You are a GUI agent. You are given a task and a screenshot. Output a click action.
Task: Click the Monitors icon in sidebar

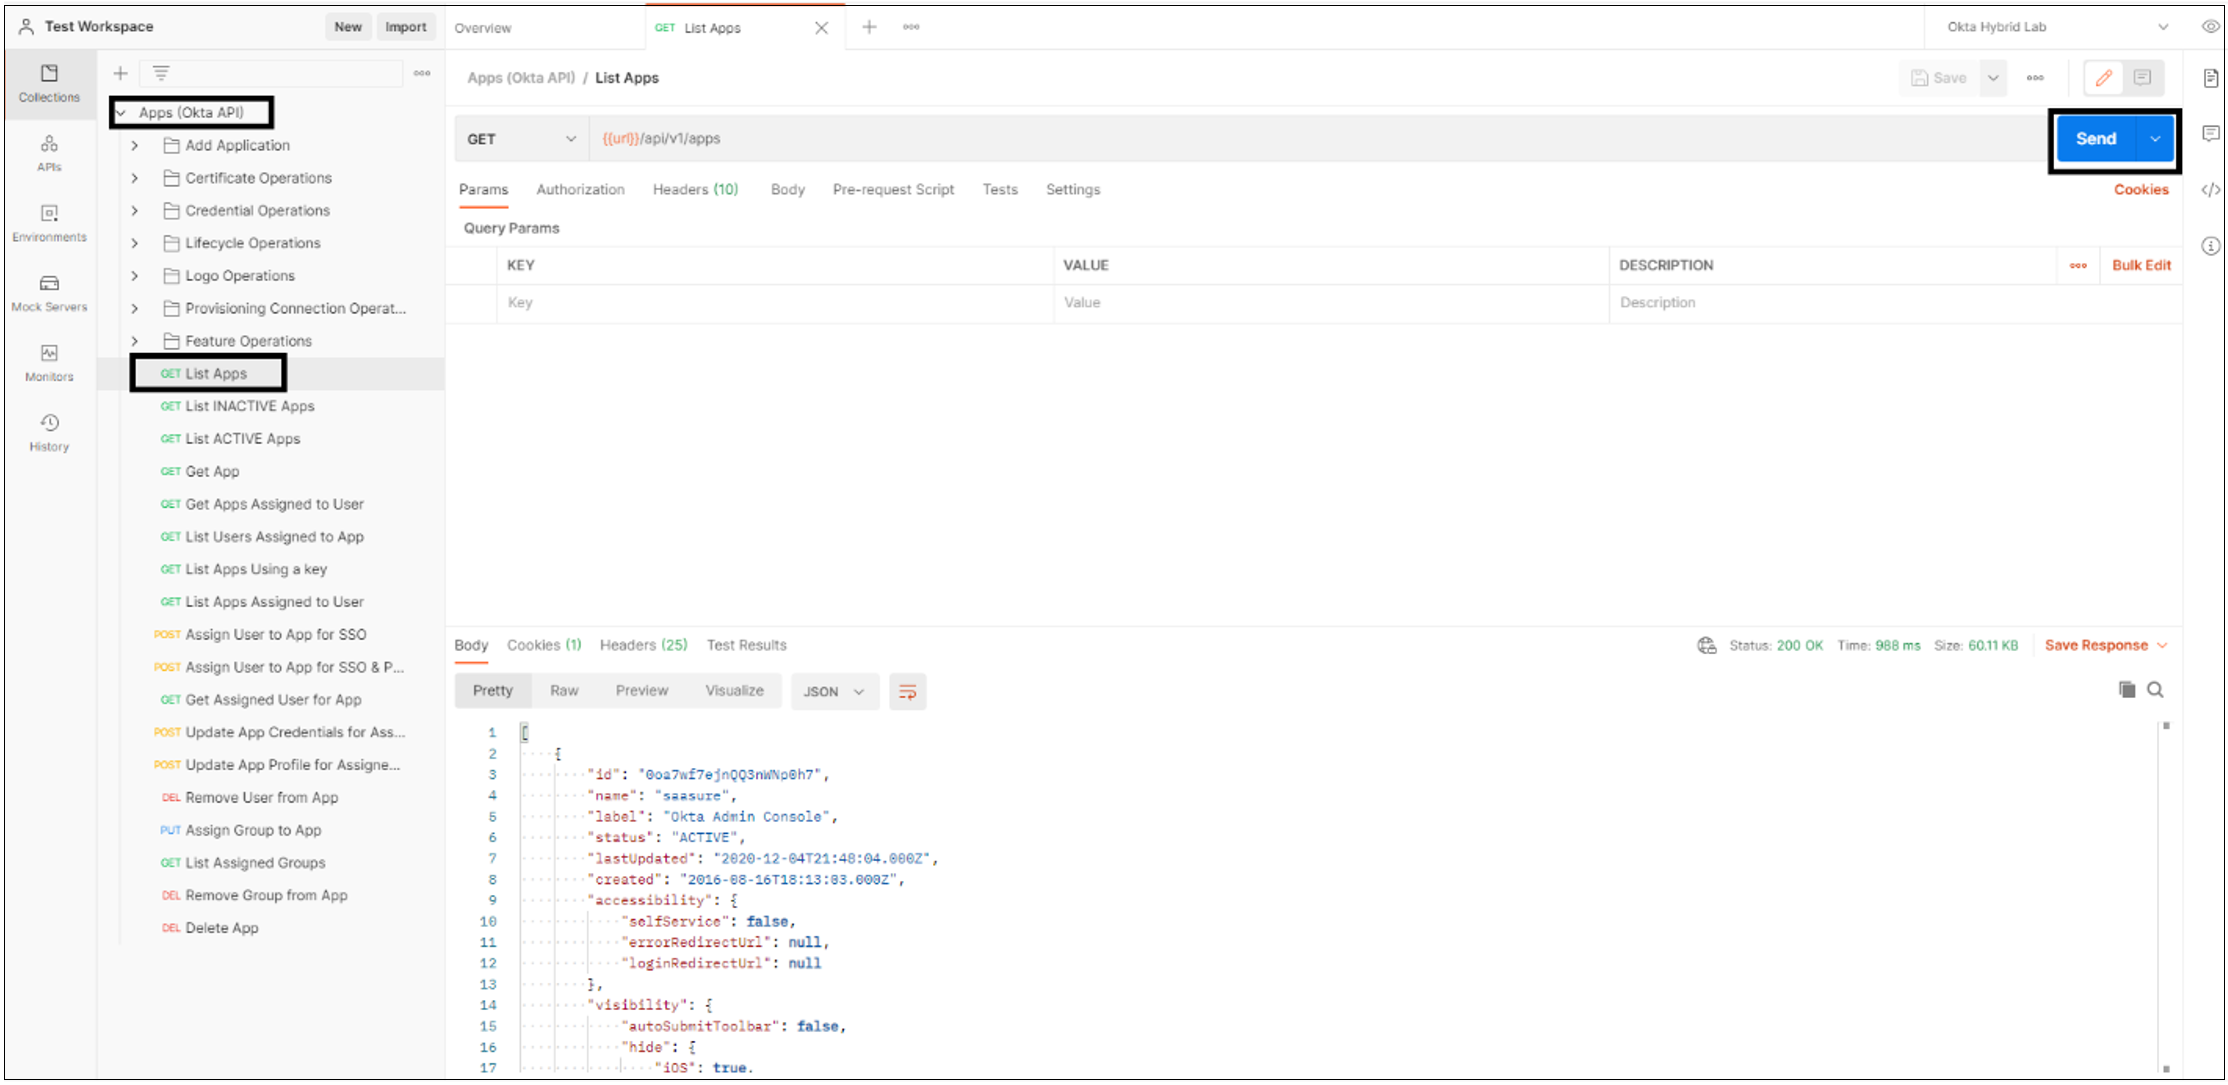[x=50, y=354]
